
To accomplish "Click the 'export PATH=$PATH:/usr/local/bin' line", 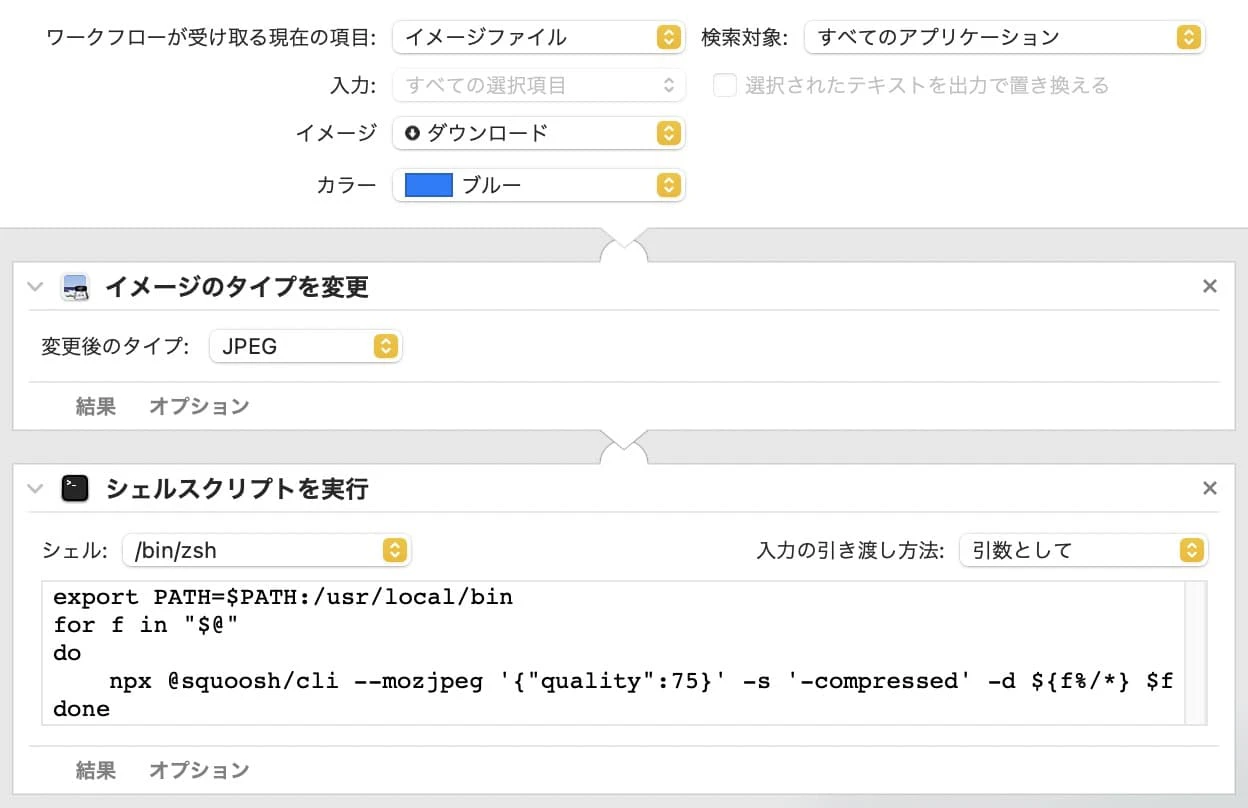I will tap(283, 597).
